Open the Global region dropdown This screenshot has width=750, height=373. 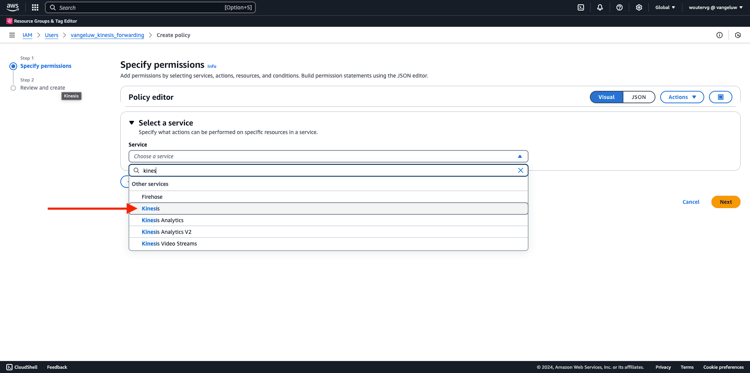[665, 7]
